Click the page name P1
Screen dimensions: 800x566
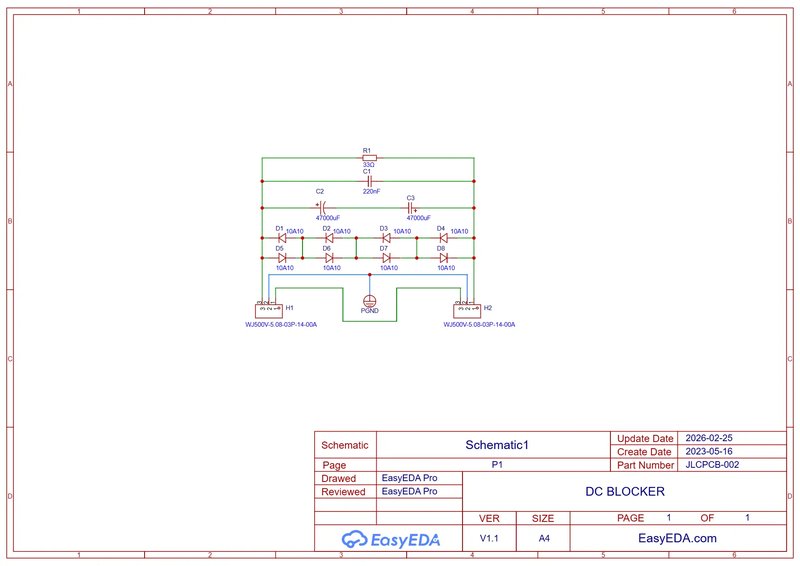(497, 464)
